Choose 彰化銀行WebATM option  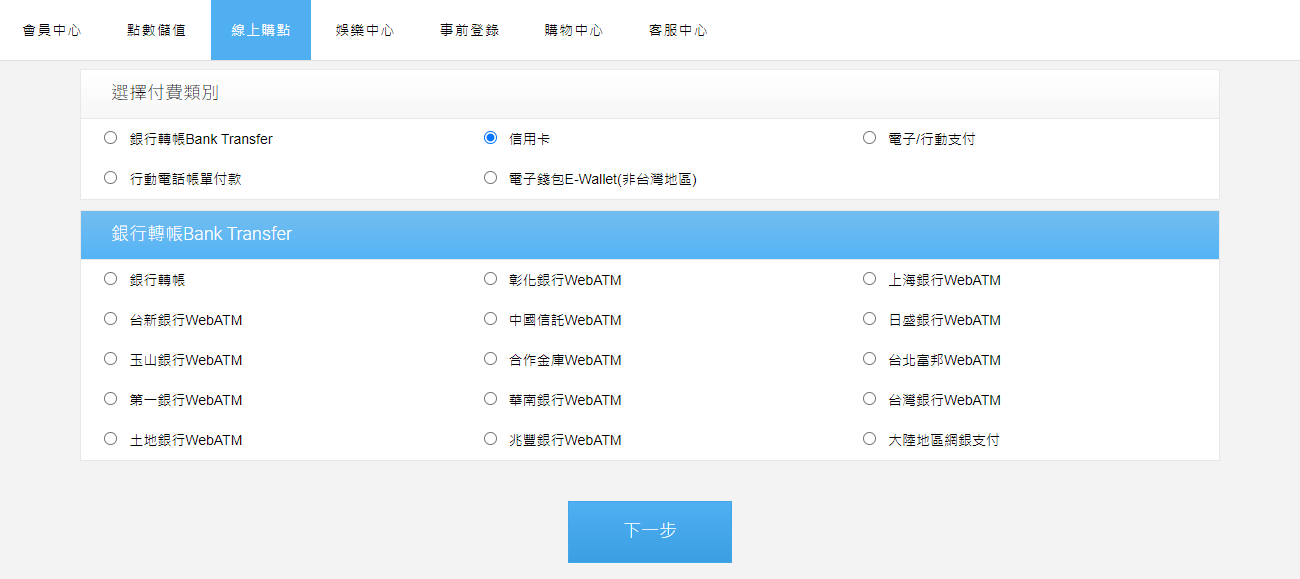490,279
